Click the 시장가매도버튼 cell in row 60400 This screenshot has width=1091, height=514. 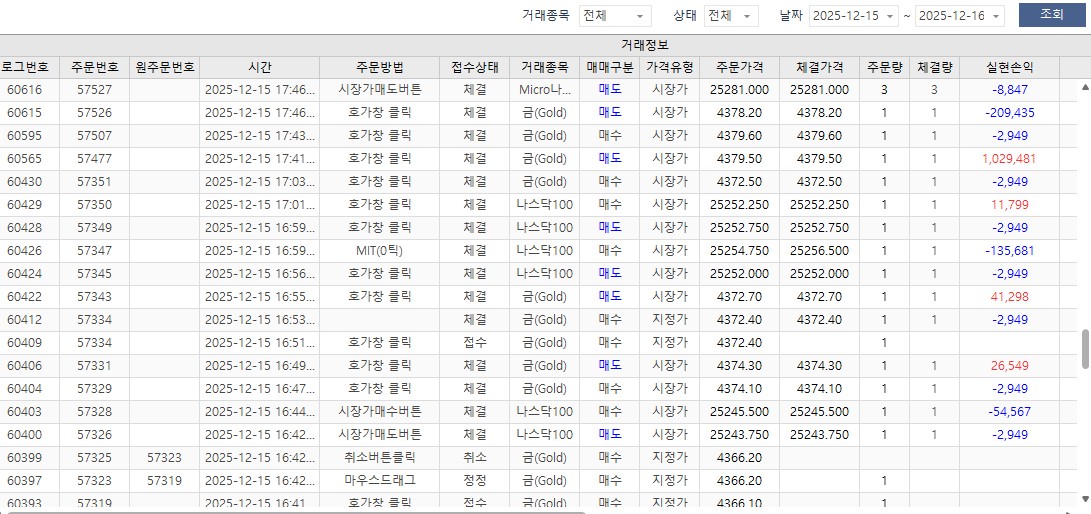[380, 434]
